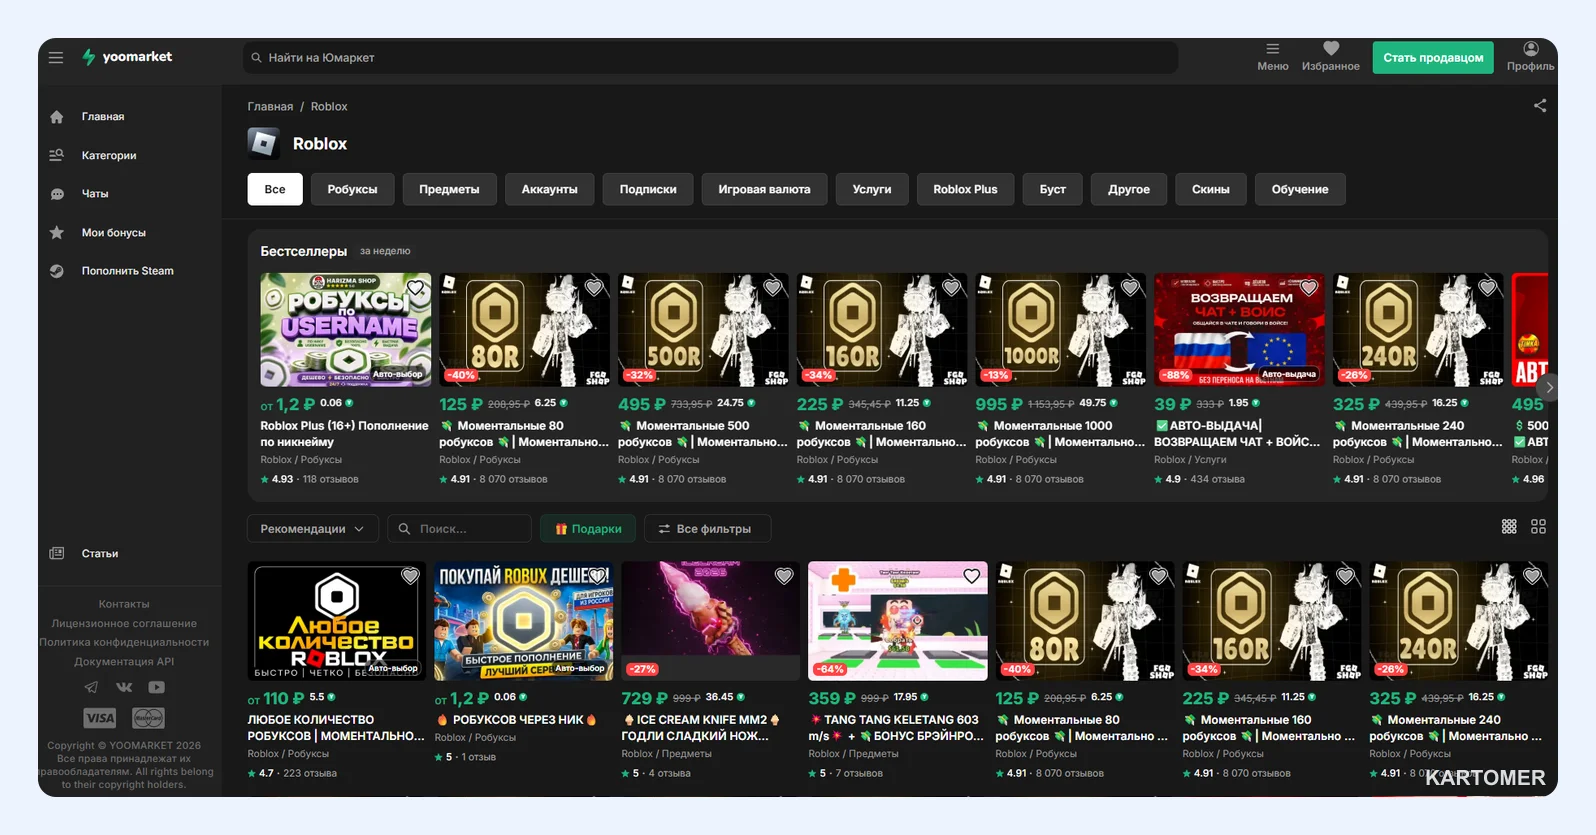Favorite the 80R bestseller card heart
The width and height of the screenshot is (1596, 835).
point(594,288)
